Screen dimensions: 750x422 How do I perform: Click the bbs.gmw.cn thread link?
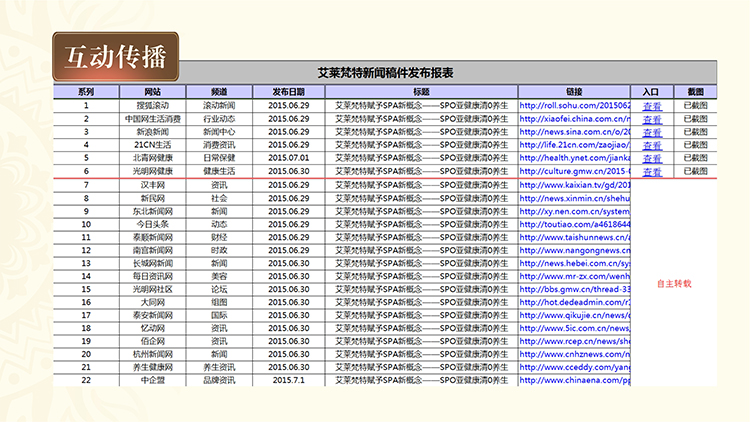coord(575,289)
